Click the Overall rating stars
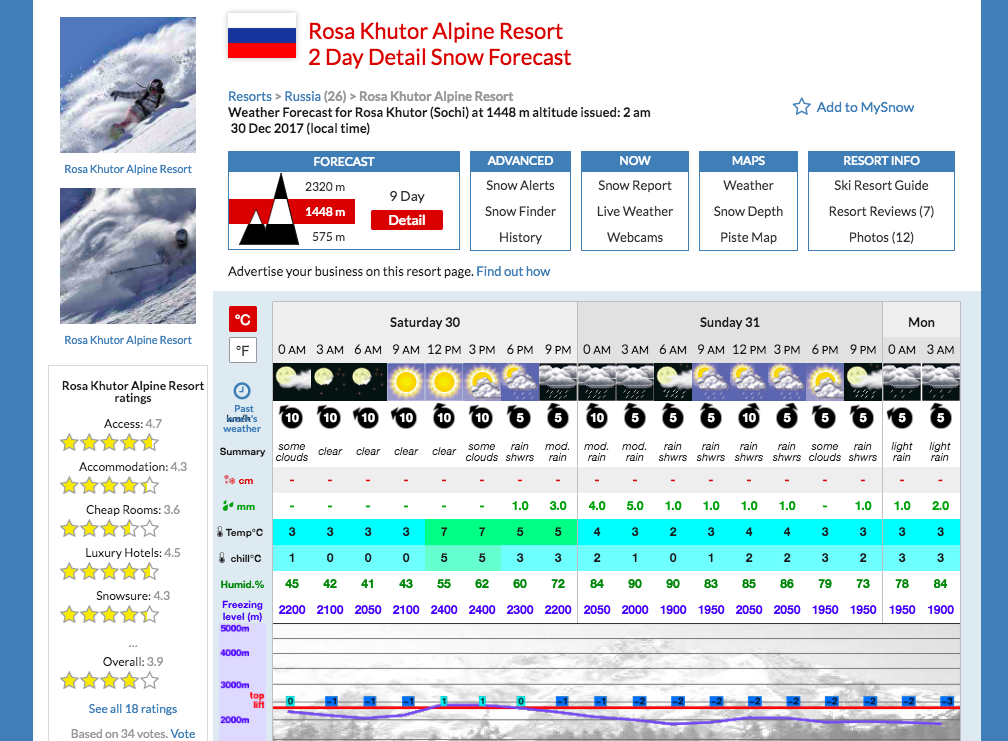 [109, 681]
